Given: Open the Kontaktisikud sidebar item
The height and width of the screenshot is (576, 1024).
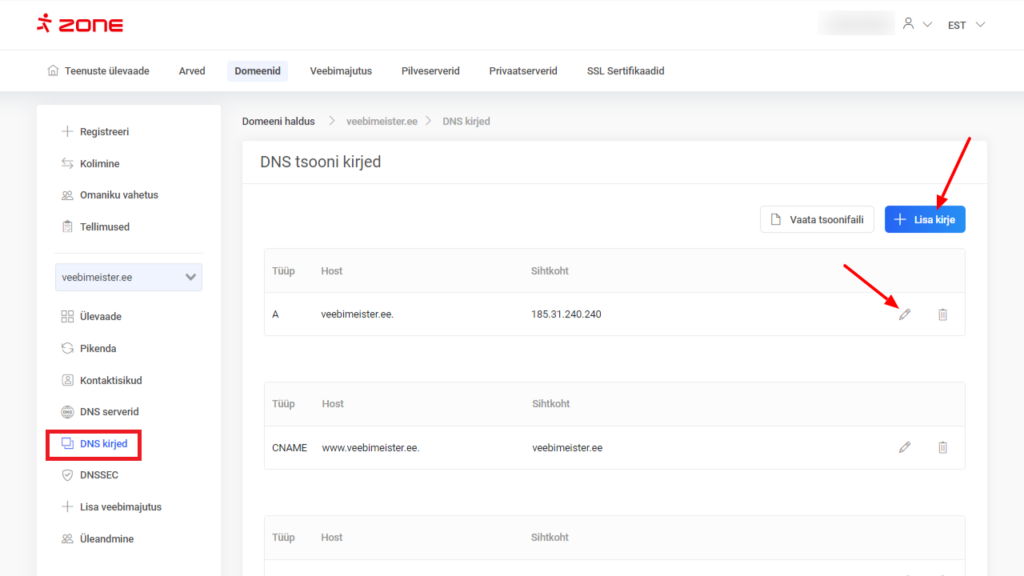Looking at the screenshot, I should (x=111, y=380).
